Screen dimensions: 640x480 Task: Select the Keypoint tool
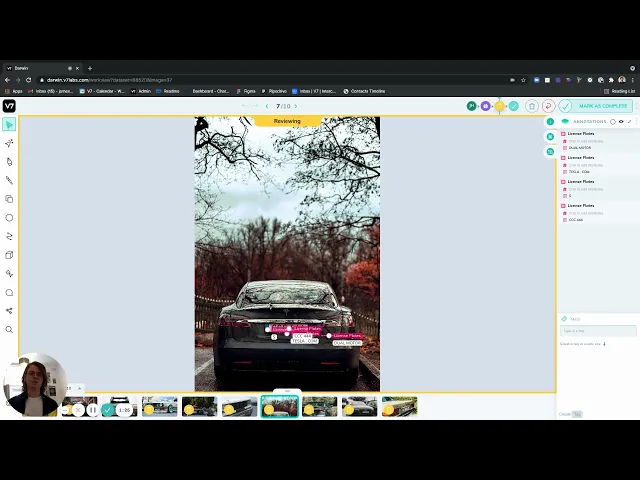coord(9,273)
